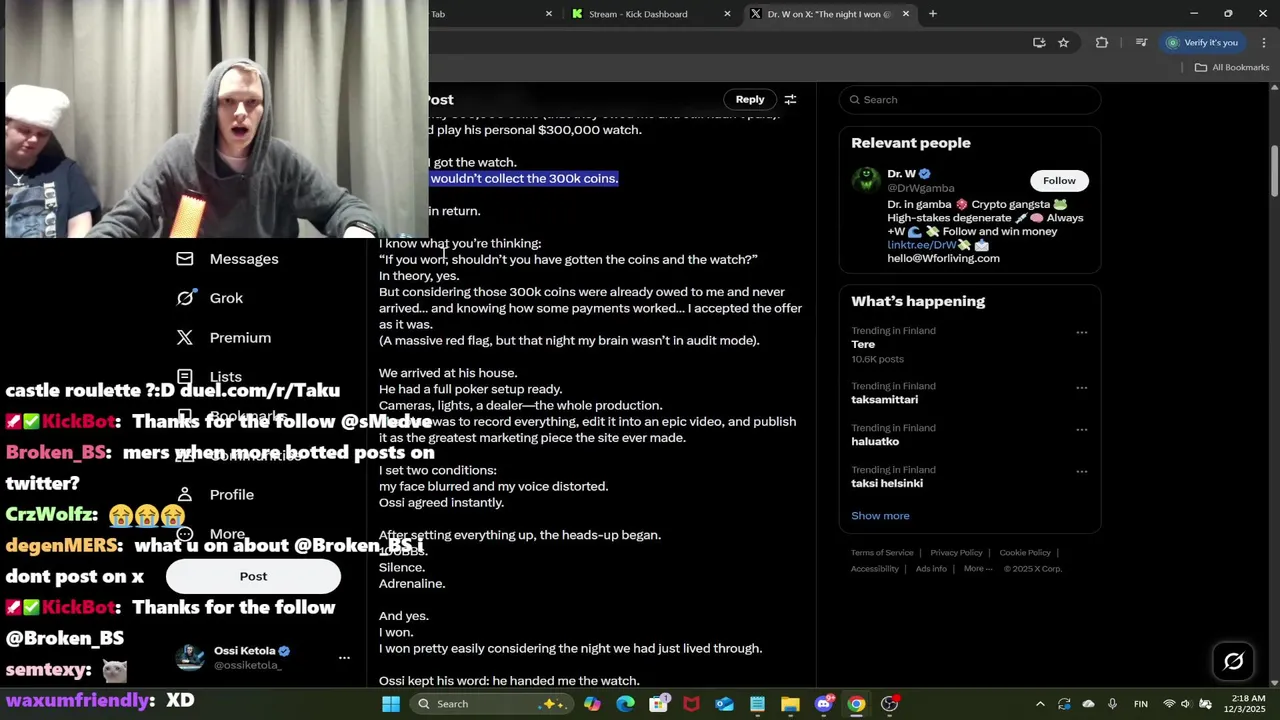Click the volume speaker tray icon

click(x=1186, y=704)
